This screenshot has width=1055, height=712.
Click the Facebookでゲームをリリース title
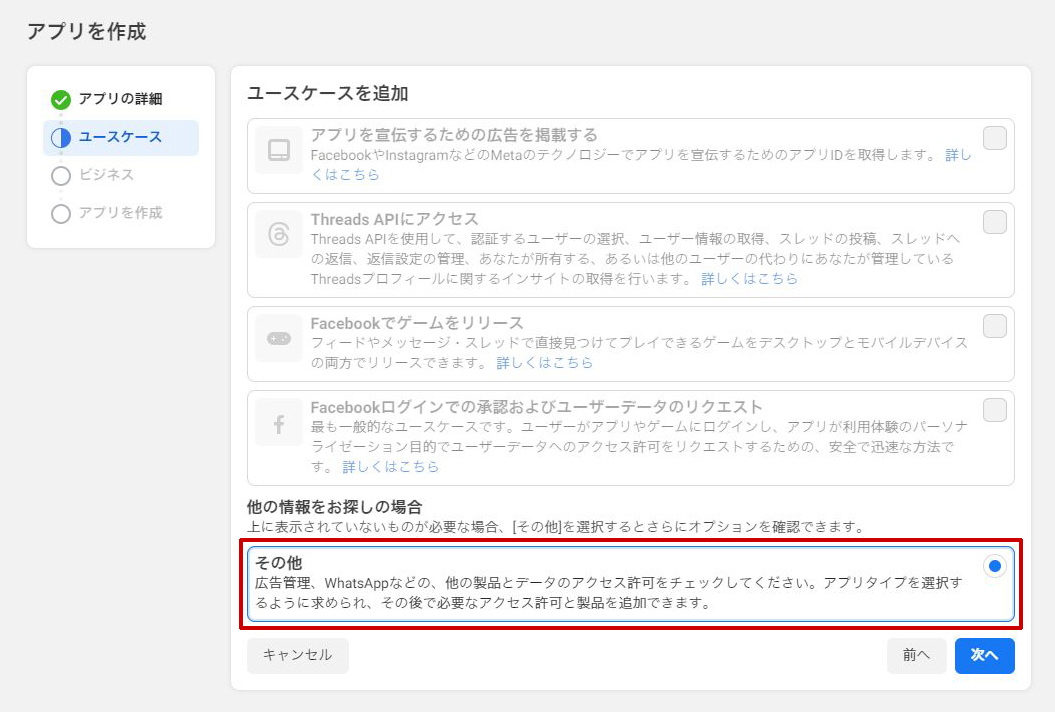416,324
